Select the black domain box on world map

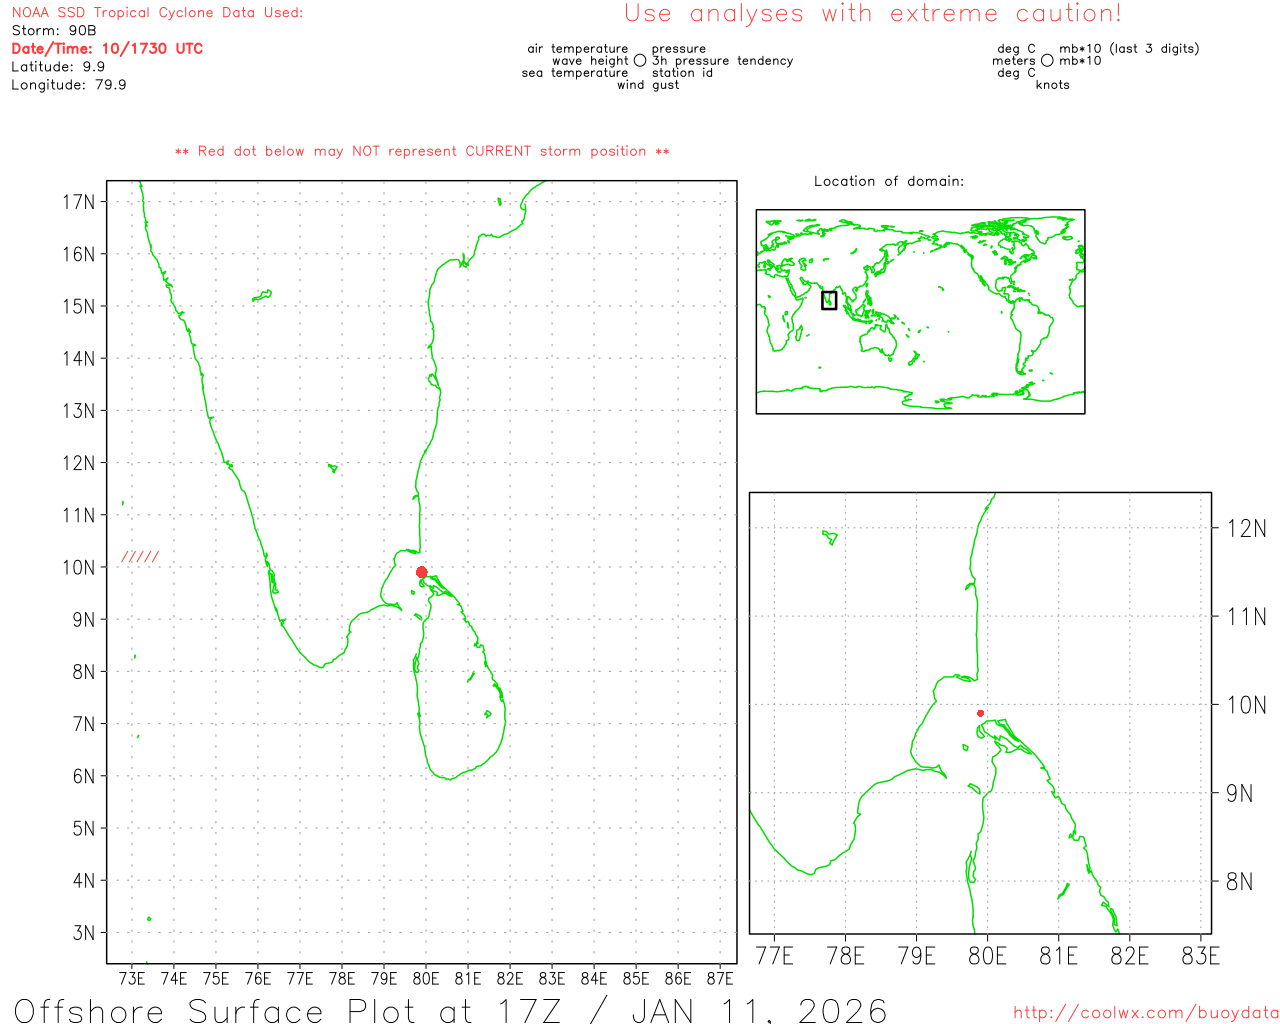click(829, 300)
